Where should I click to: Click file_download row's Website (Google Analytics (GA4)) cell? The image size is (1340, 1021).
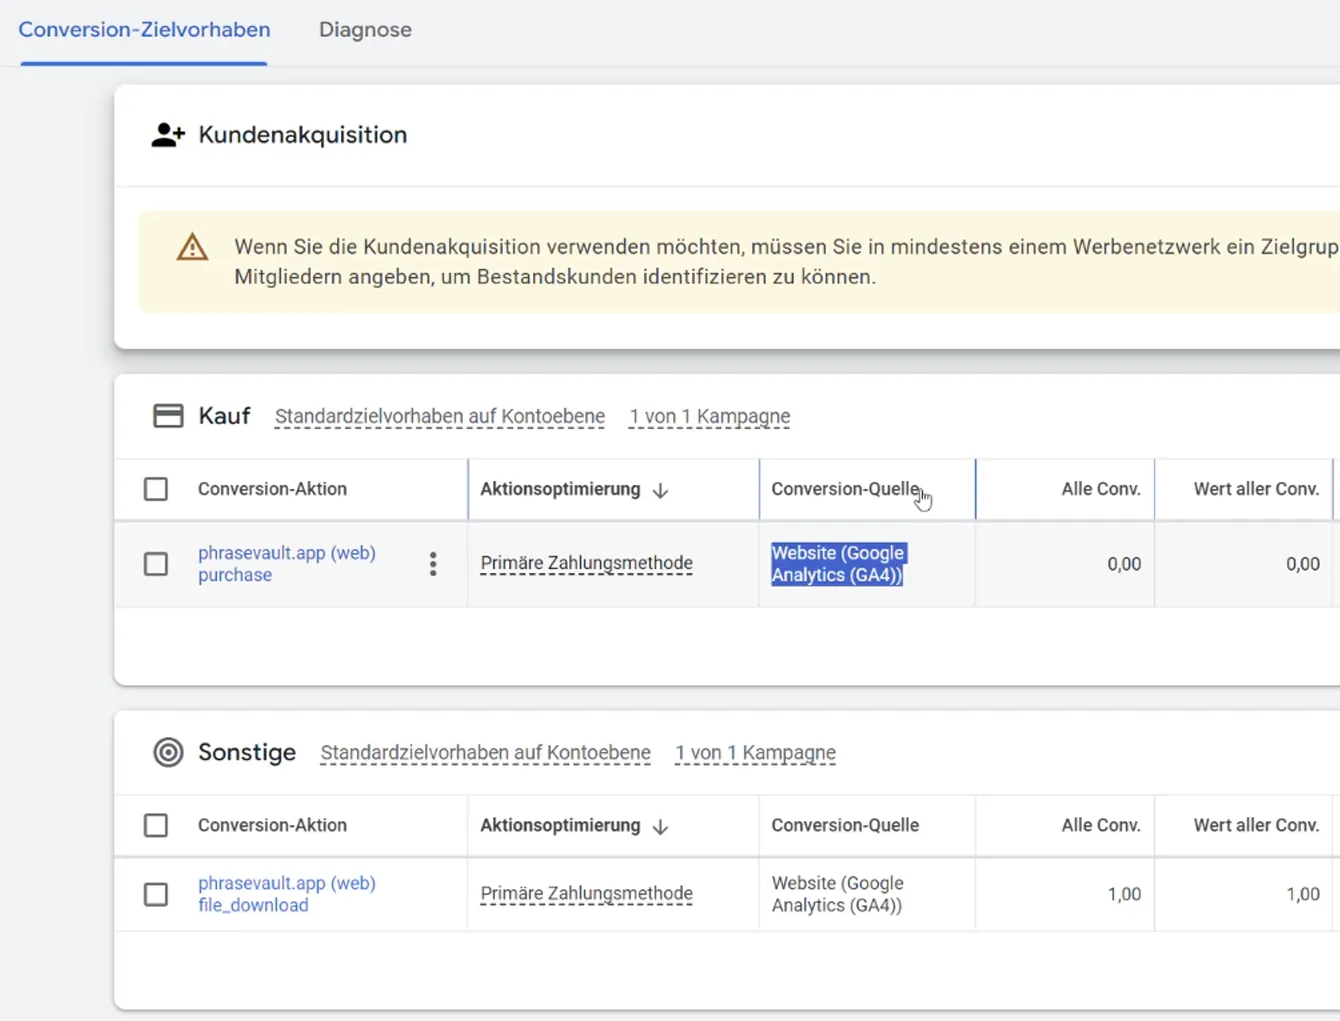[838, 894]
